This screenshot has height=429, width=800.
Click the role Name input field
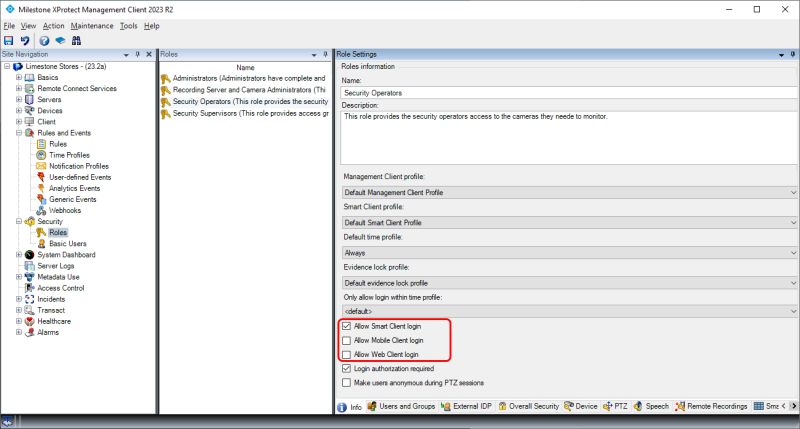coord(569,93)
